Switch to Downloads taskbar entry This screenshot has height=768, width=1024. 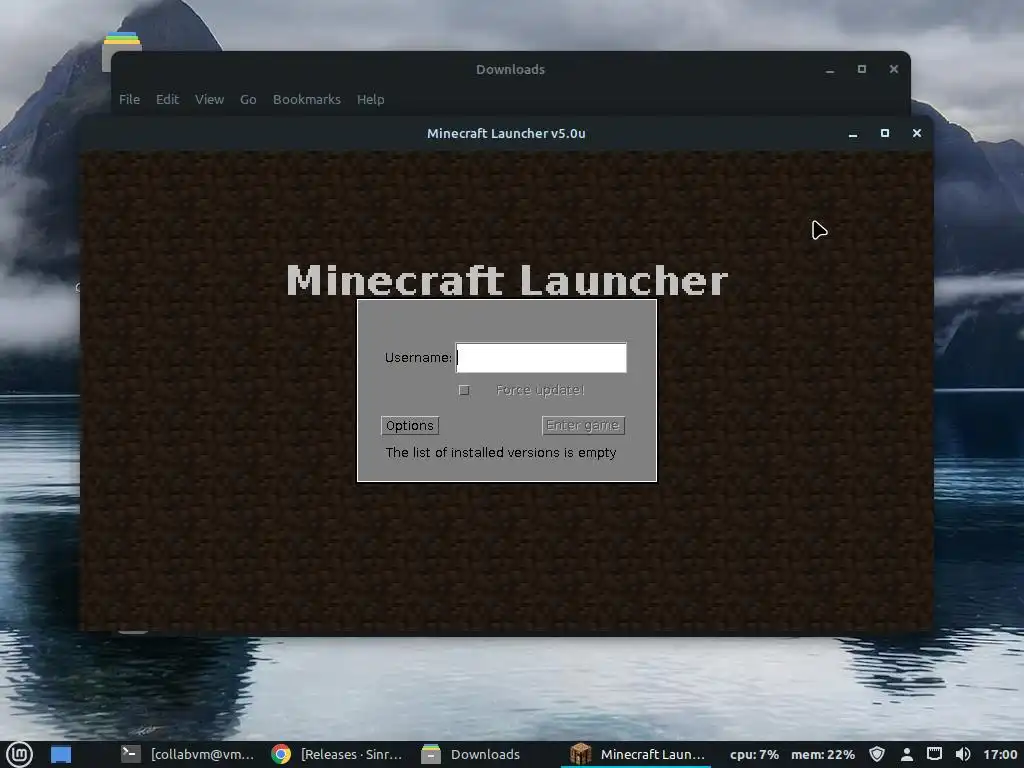(x=471, y=754)
